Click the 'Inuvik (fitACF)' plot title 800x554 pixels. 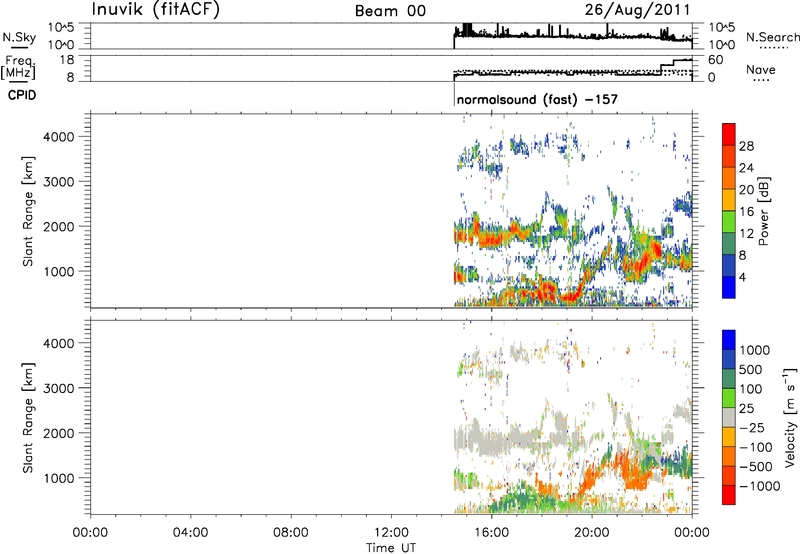point(156,10)
